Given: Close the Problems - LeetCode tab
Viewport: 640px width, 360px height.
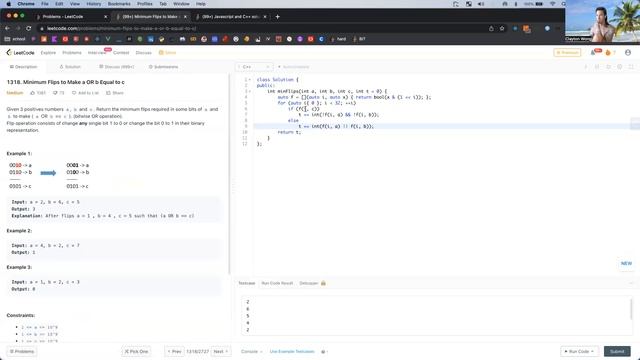Looking at the screenshot, I should point(105,17).
